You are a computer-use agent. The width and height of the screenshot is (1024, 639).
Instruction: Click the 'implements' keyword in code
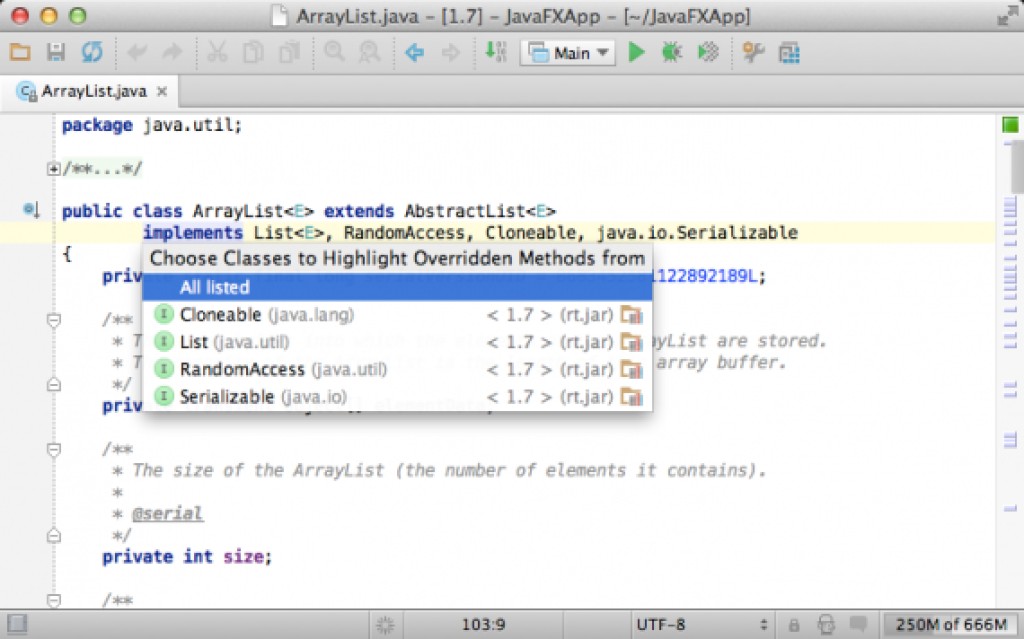[193, 233]
